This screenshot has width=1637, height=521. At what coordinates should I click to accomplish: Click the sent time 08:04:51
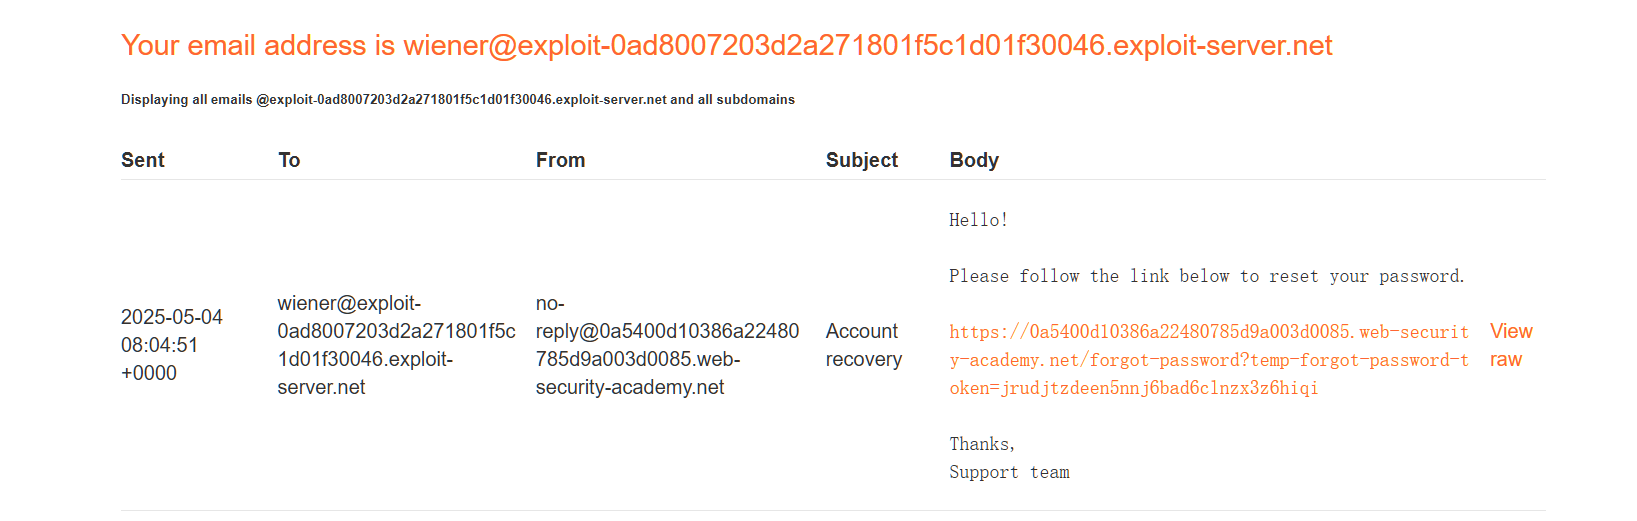click(x=159, y=345)
